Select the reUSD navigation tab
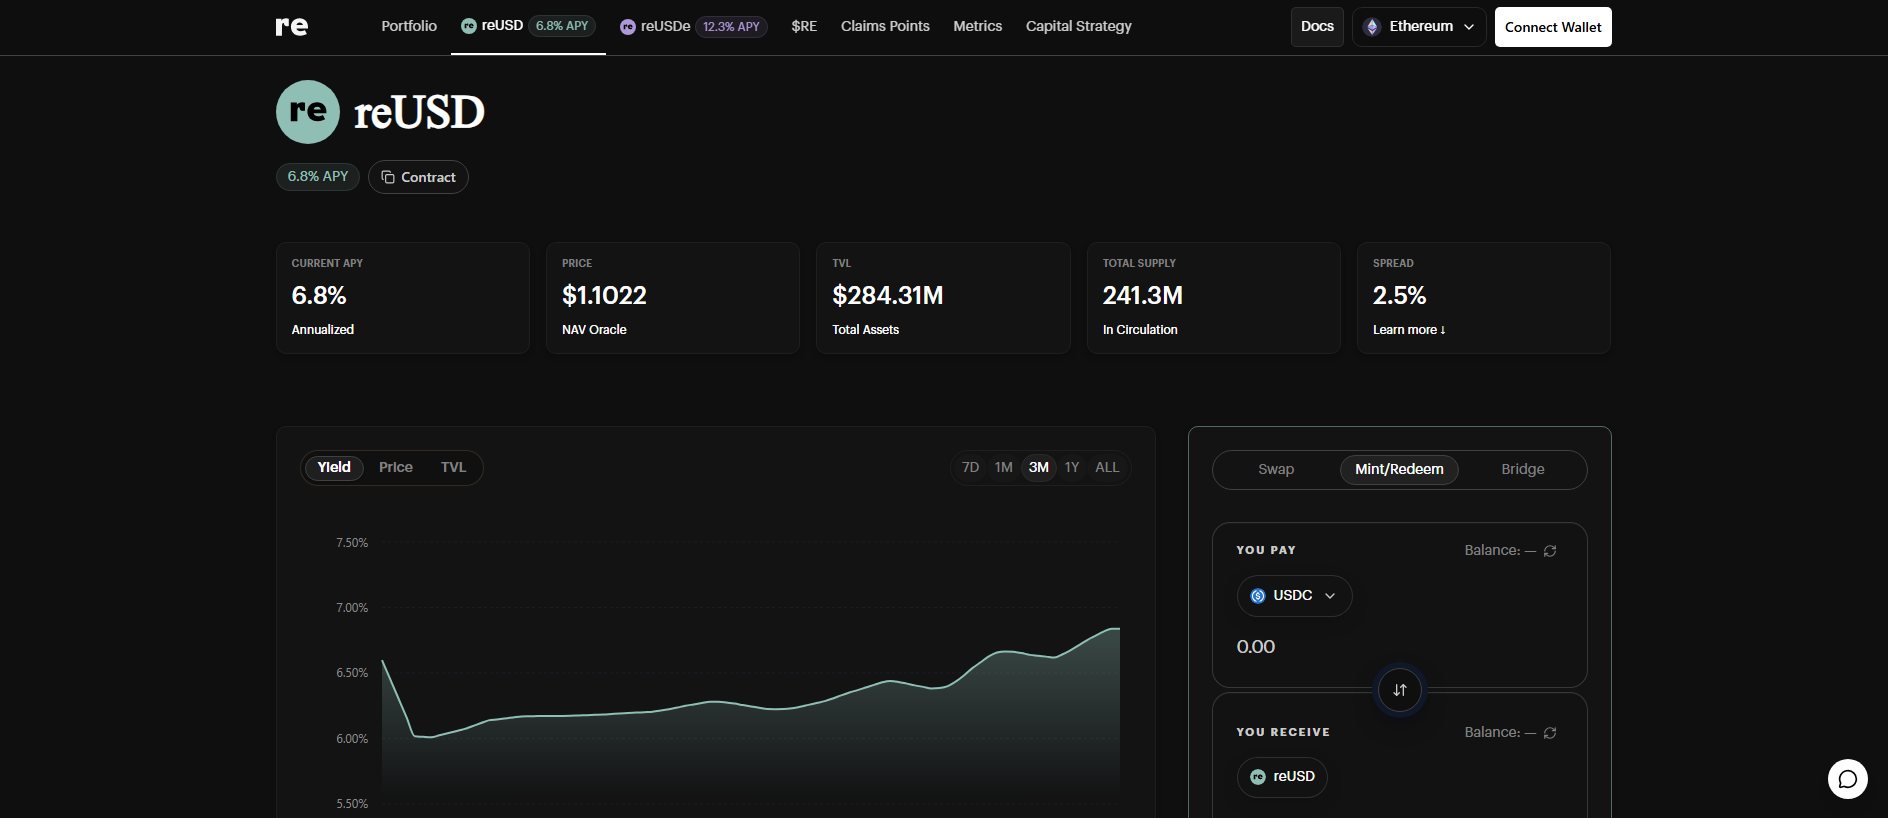 pyautogui.click(x=528, y=26)
